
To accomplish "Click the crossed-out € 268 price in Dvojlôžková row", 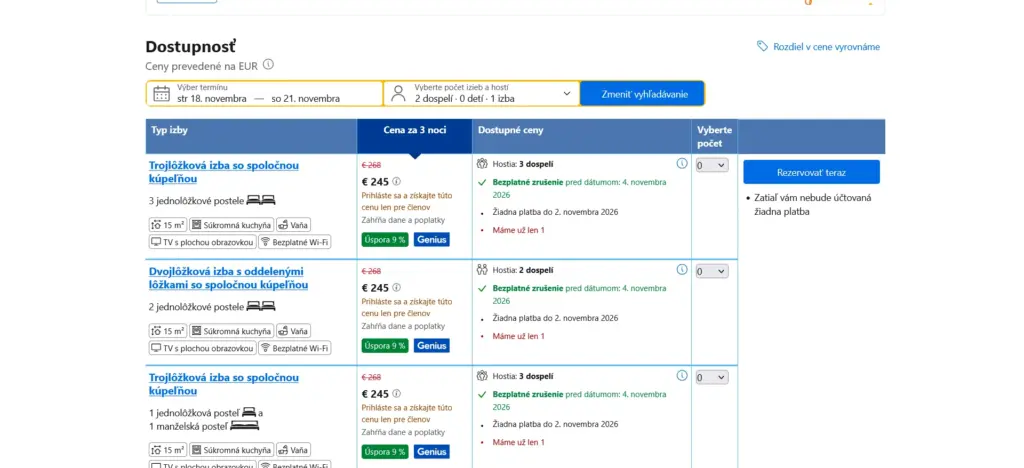I will (x=371, y=271).
